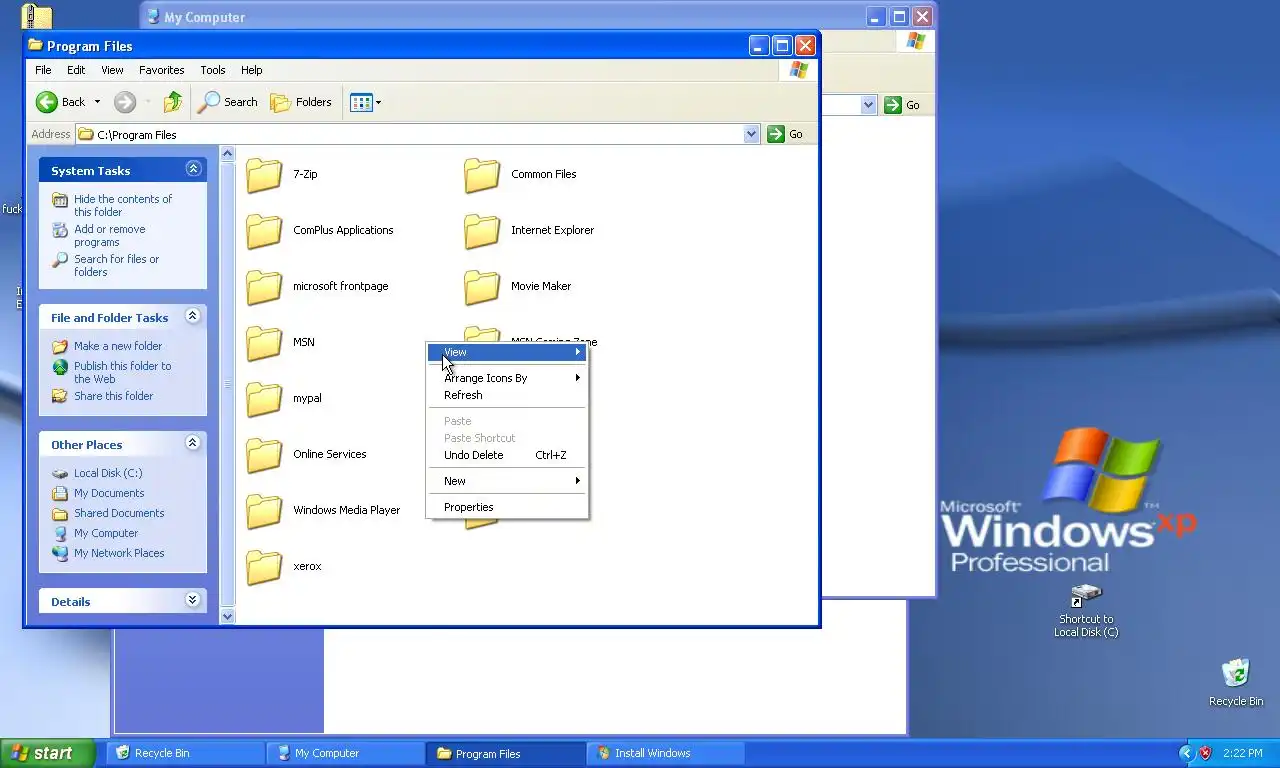1280x768 pixels.
Task: Switch to My Computer taskbar button
Action: (x=346, y=753)
